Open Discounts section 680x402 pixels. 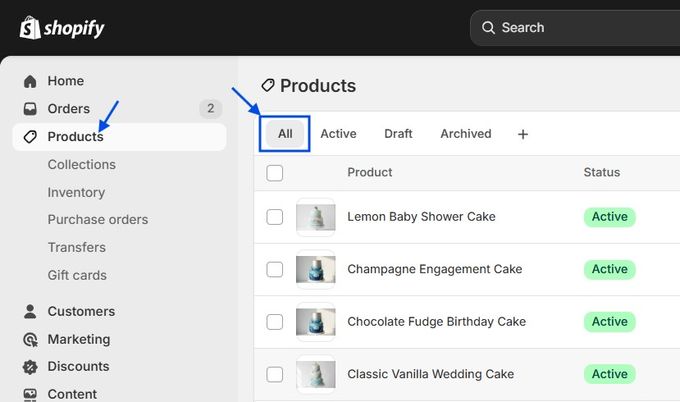(78, 367)
